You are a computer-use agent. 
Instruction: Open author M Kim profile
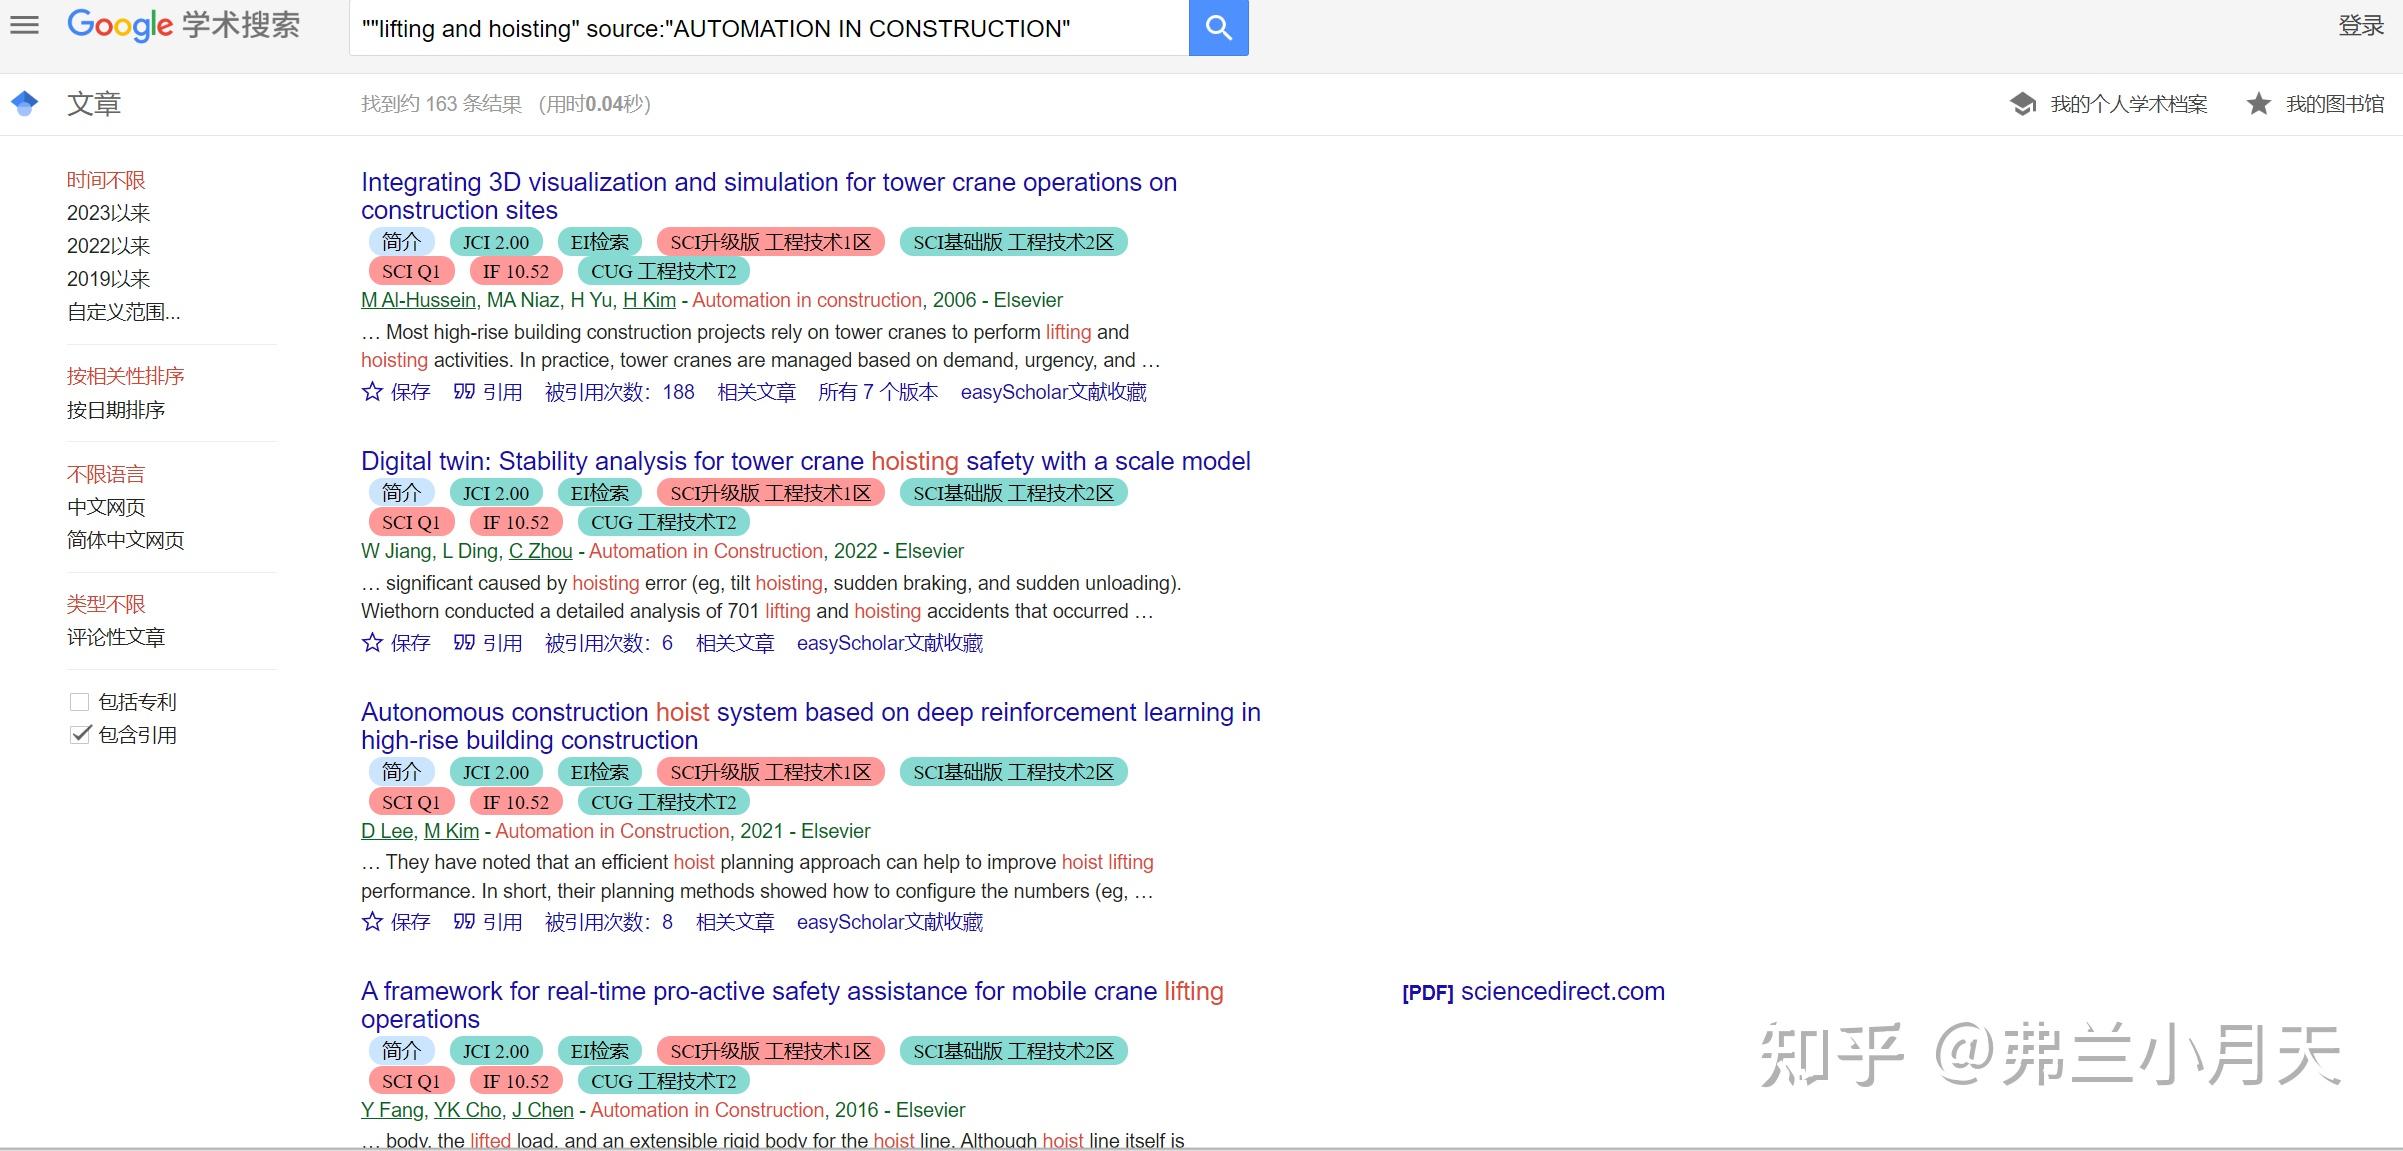[x=451, y=831]
